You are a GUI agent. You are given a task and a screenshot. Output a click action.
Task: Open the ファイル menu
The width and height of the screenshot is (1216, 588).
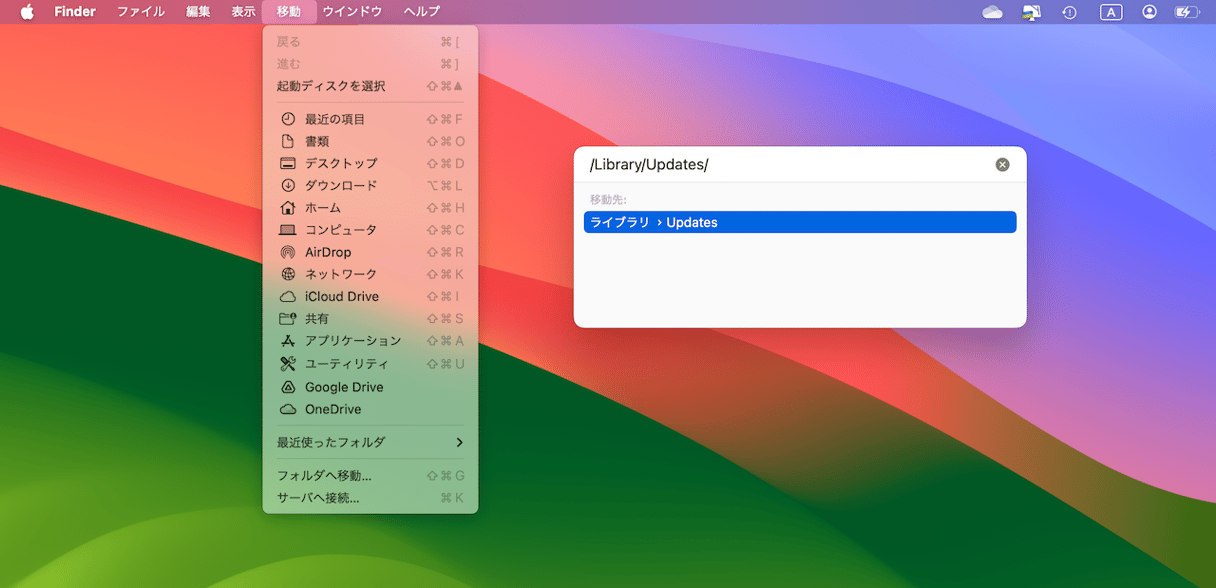coord(141,12)
